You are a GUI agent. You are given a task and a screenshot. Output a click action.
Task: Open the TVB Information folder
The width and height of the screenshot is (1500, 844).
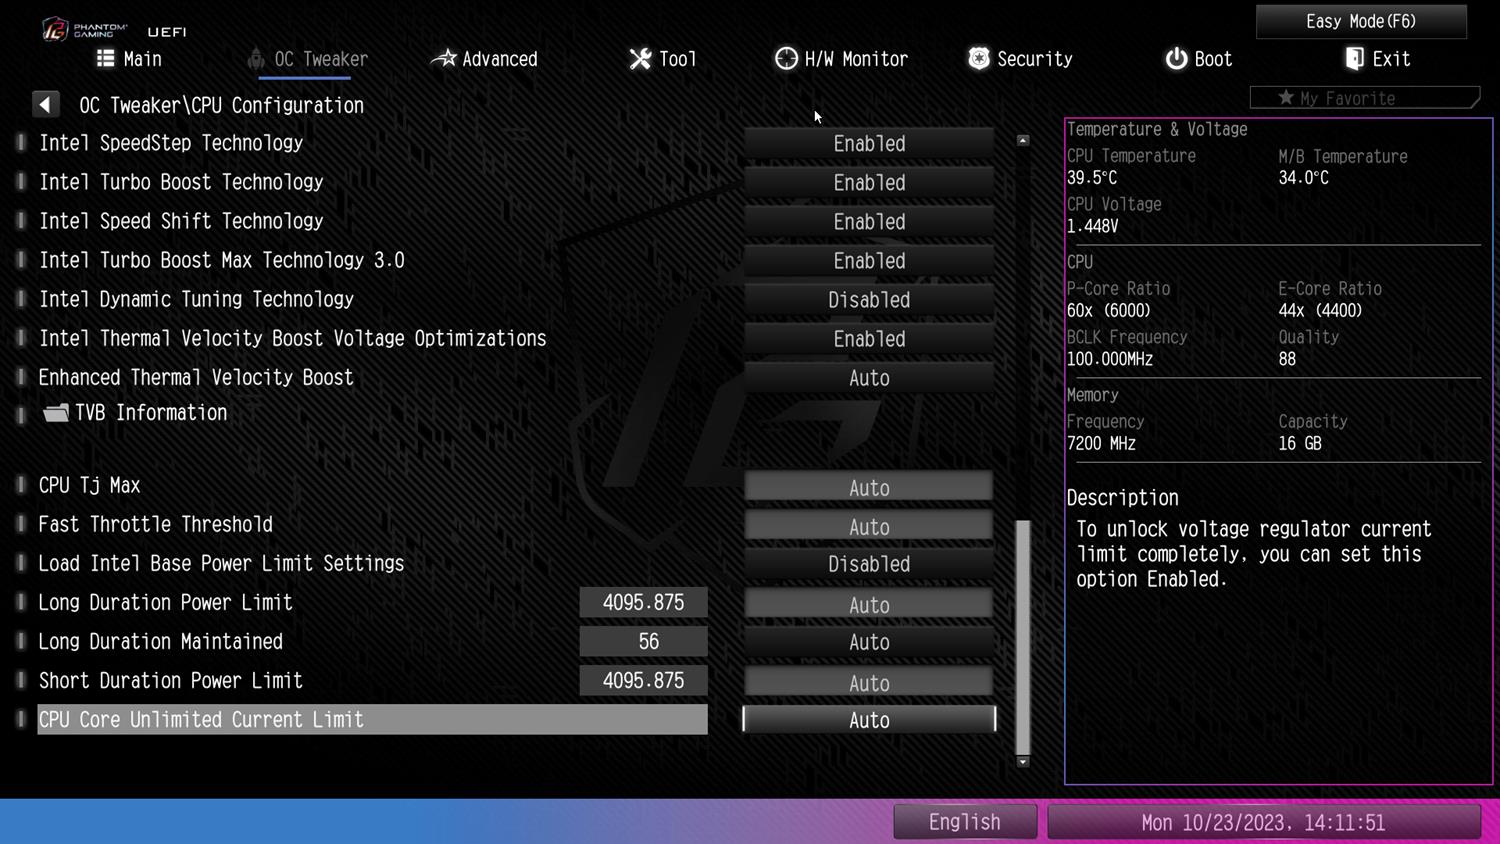(x=56, y=413)
